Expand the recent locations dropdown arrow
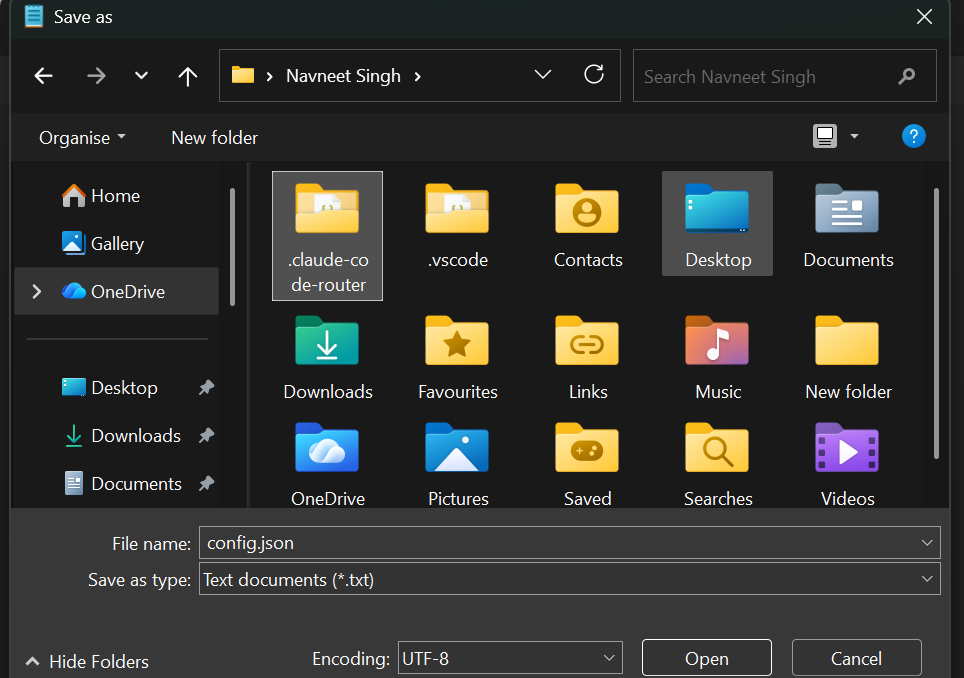This screenshot has width=964, height=678. (141, 76)
